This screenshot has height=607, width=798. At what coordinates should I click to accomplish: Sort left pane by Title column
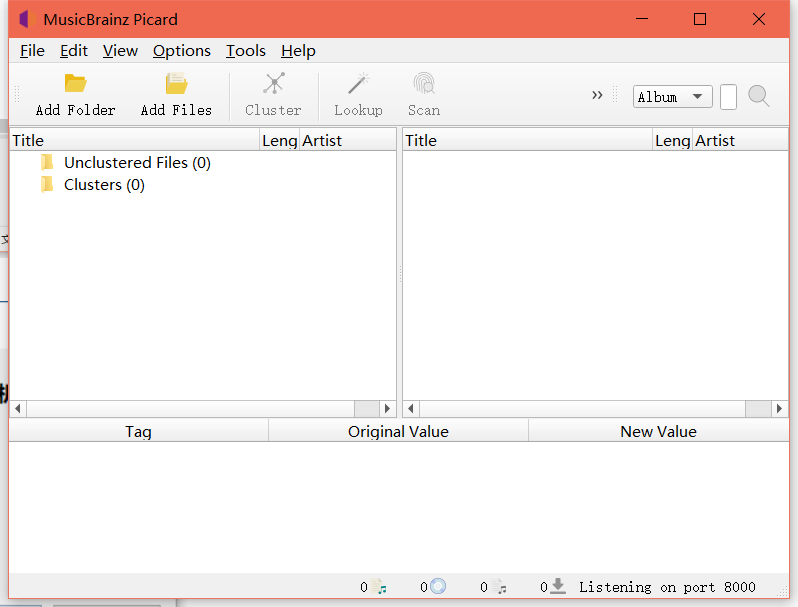coord(135,140)
